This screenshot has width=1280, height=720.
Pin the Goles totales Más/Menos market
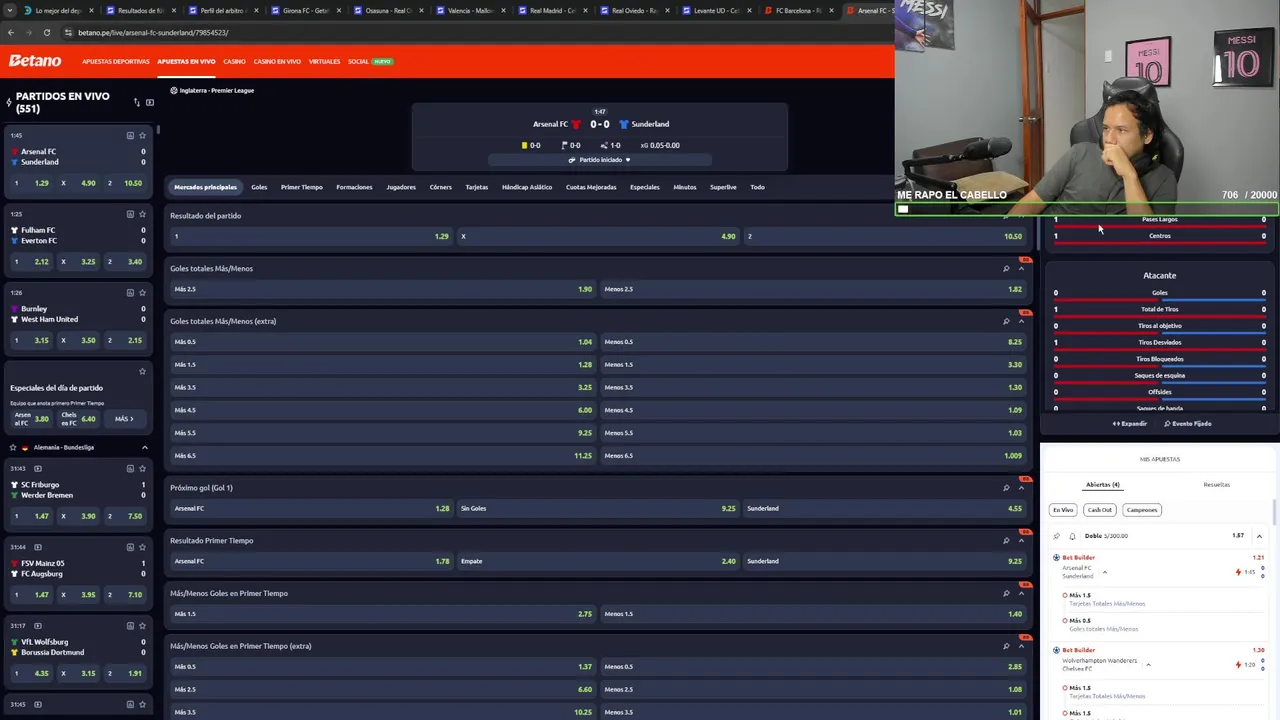click(1006, 268)
